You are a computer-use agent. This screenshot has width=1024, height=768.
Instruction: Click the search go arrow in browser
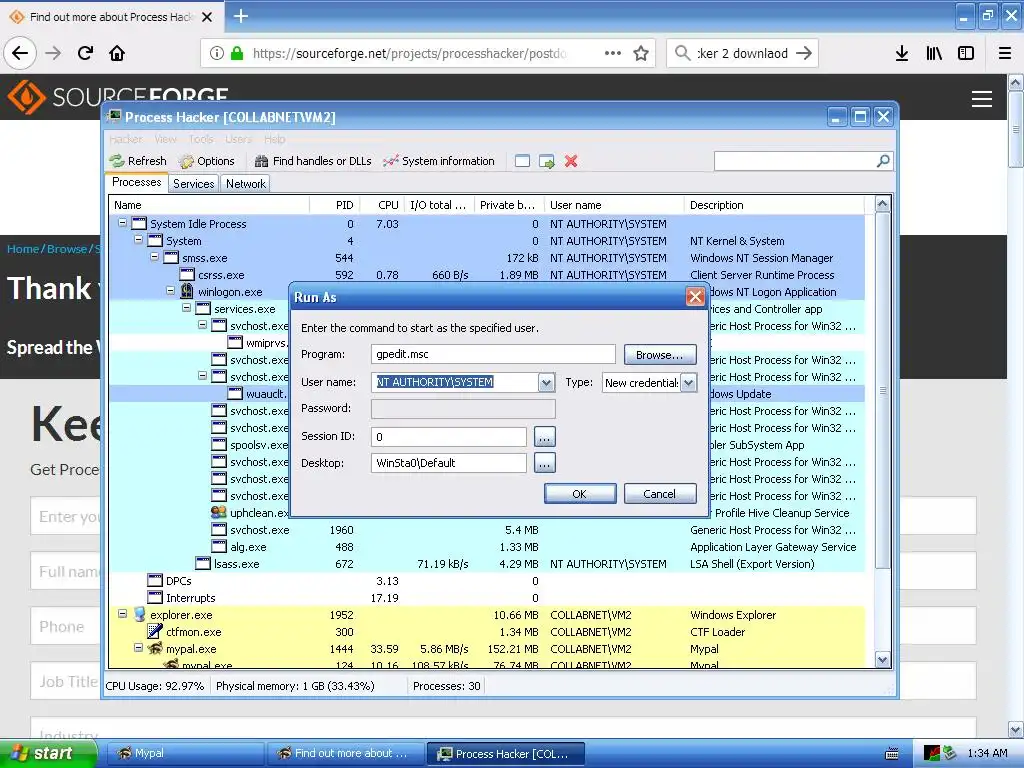click(804, 53)
